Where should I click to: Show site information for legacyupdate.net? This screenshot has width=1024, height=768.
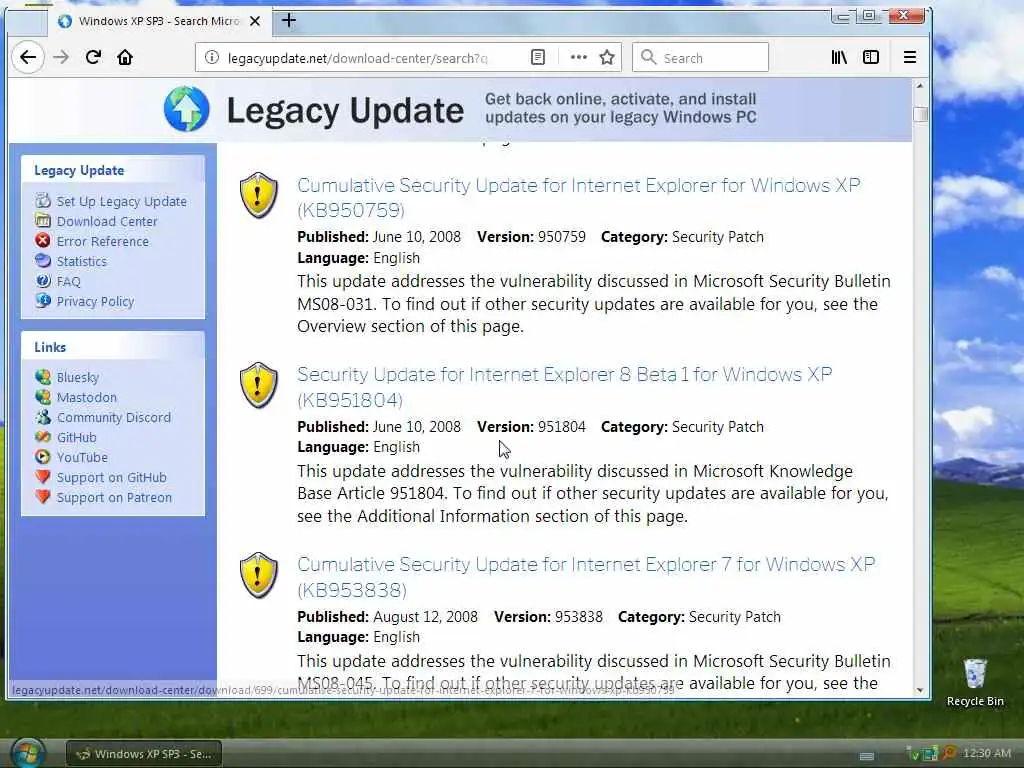point(212,57)
